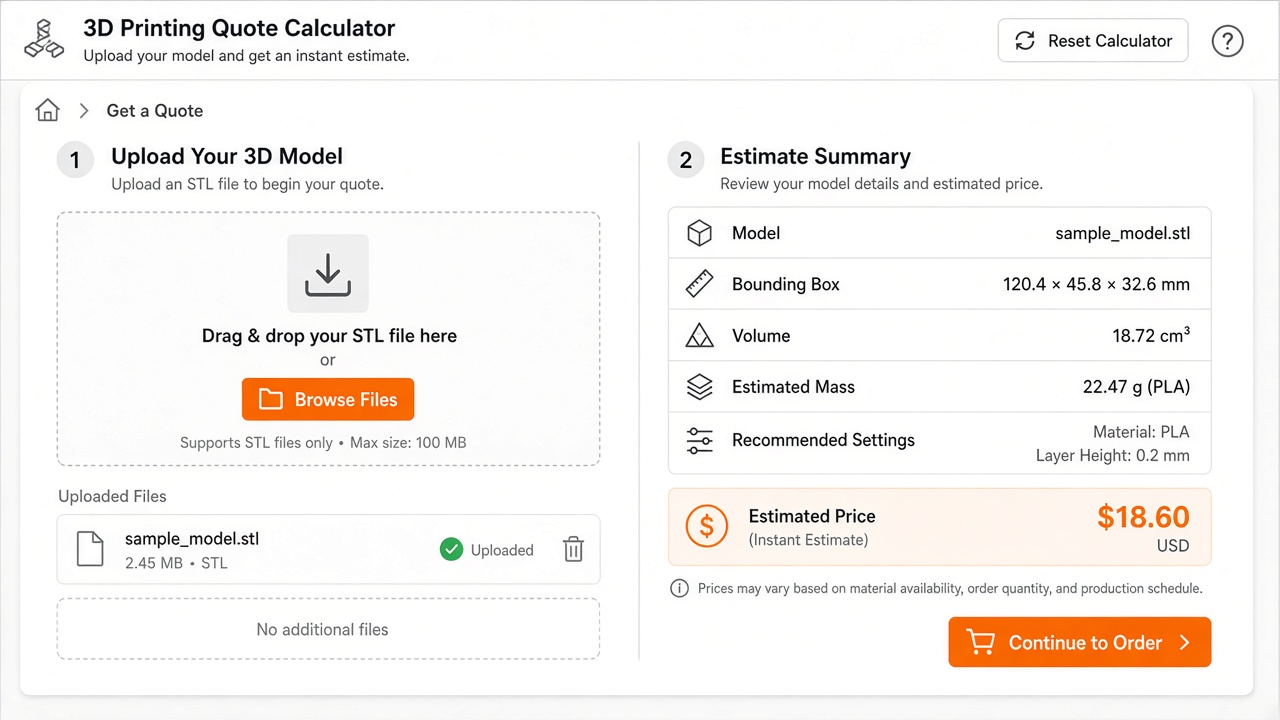Click the Supports STL files only note
Screen dimensions: 1280x720
pyautogui.click(x=323, y=442)
